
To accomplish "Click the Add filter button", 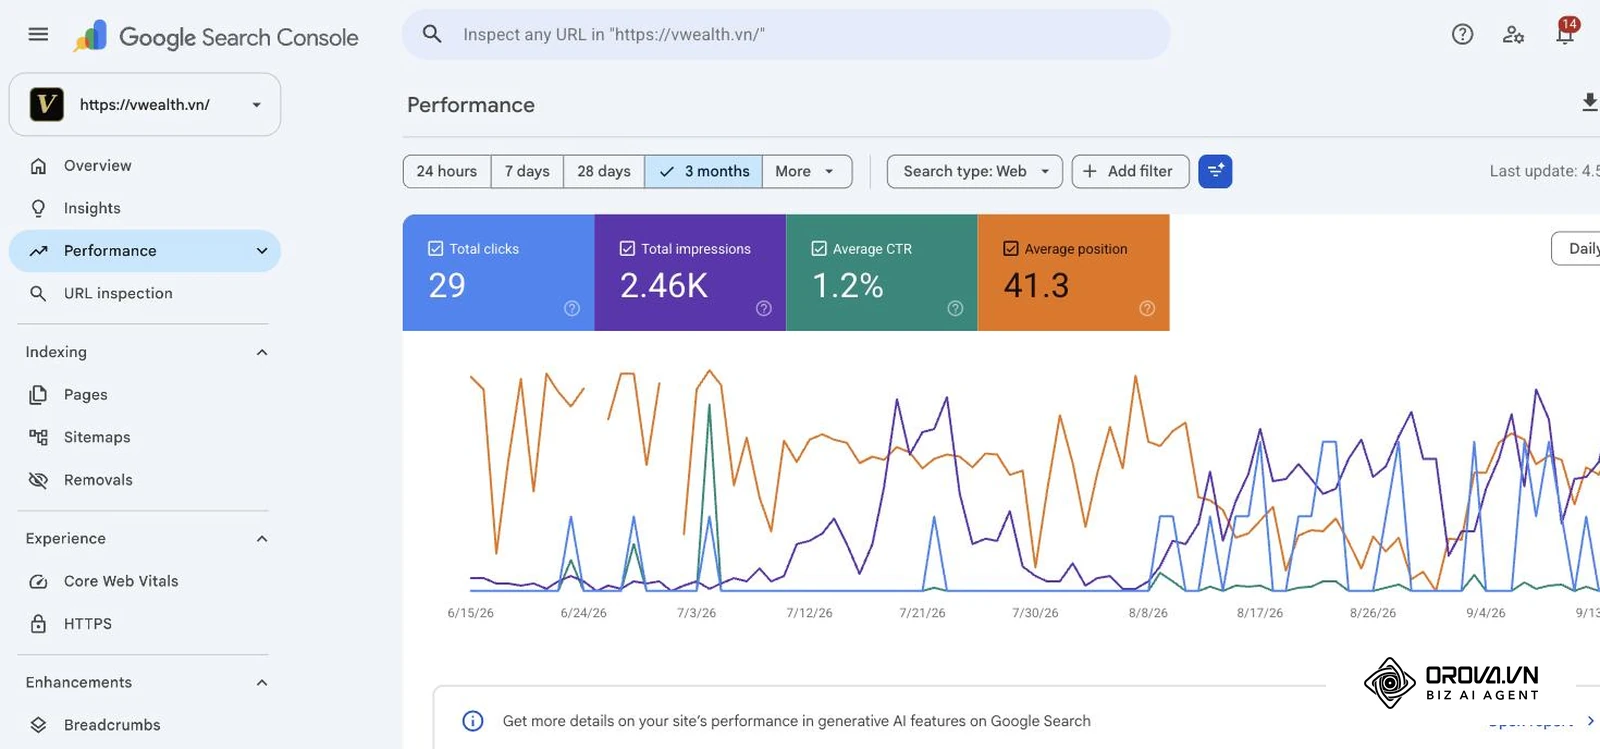I will point(1130,171).
